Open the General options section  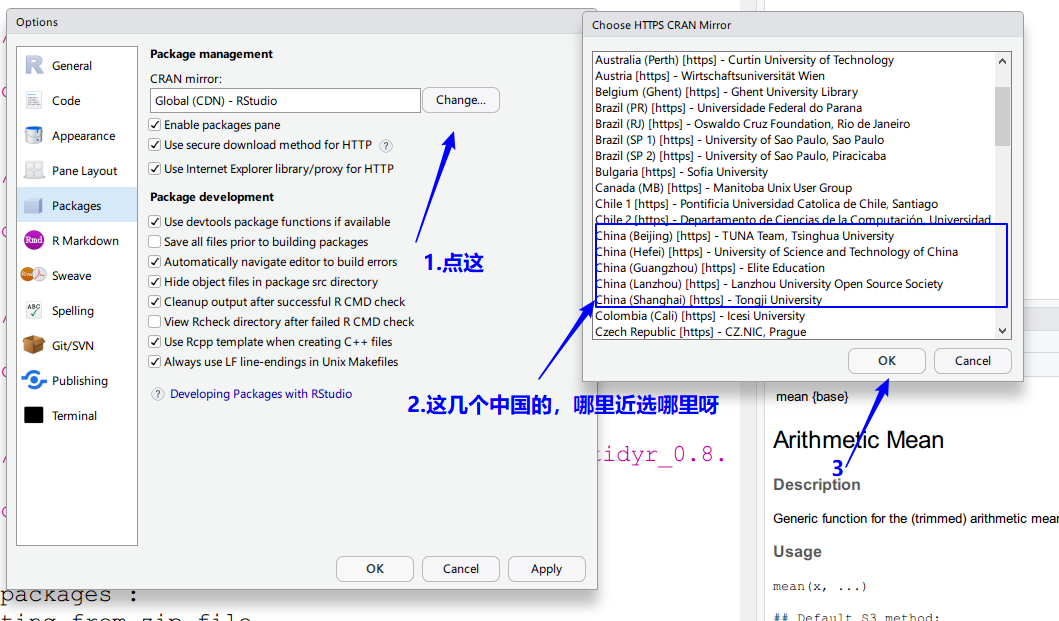point(77,66)
